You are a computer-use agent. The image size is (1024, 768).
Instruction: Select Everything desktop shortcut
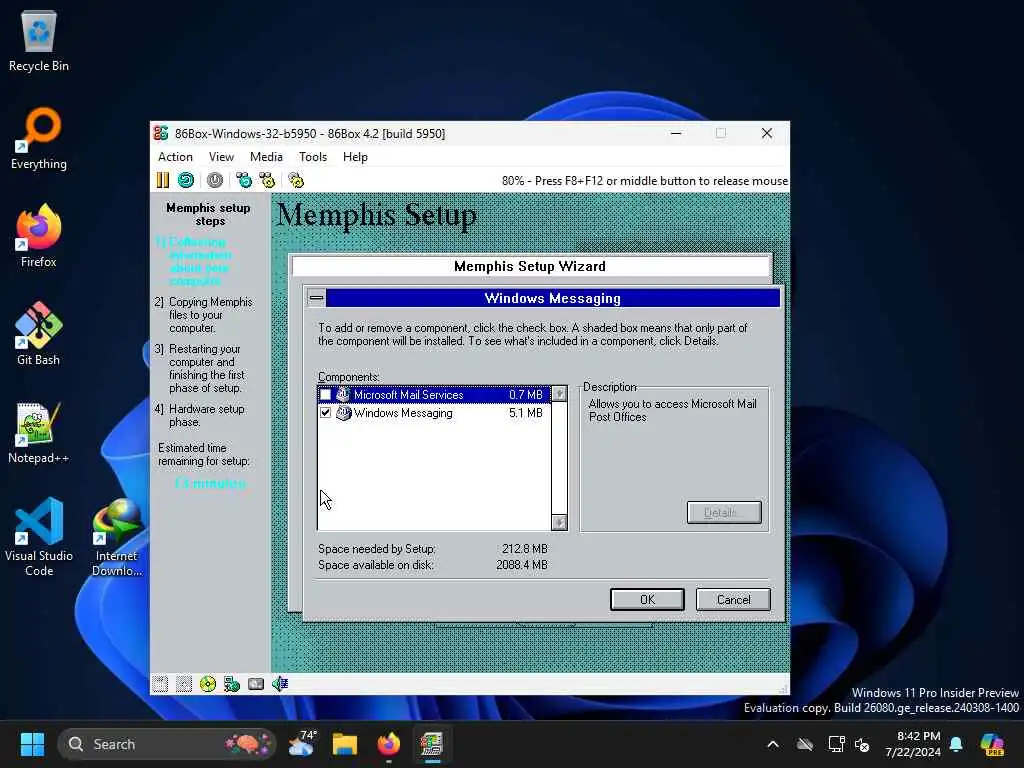(39, 138)
